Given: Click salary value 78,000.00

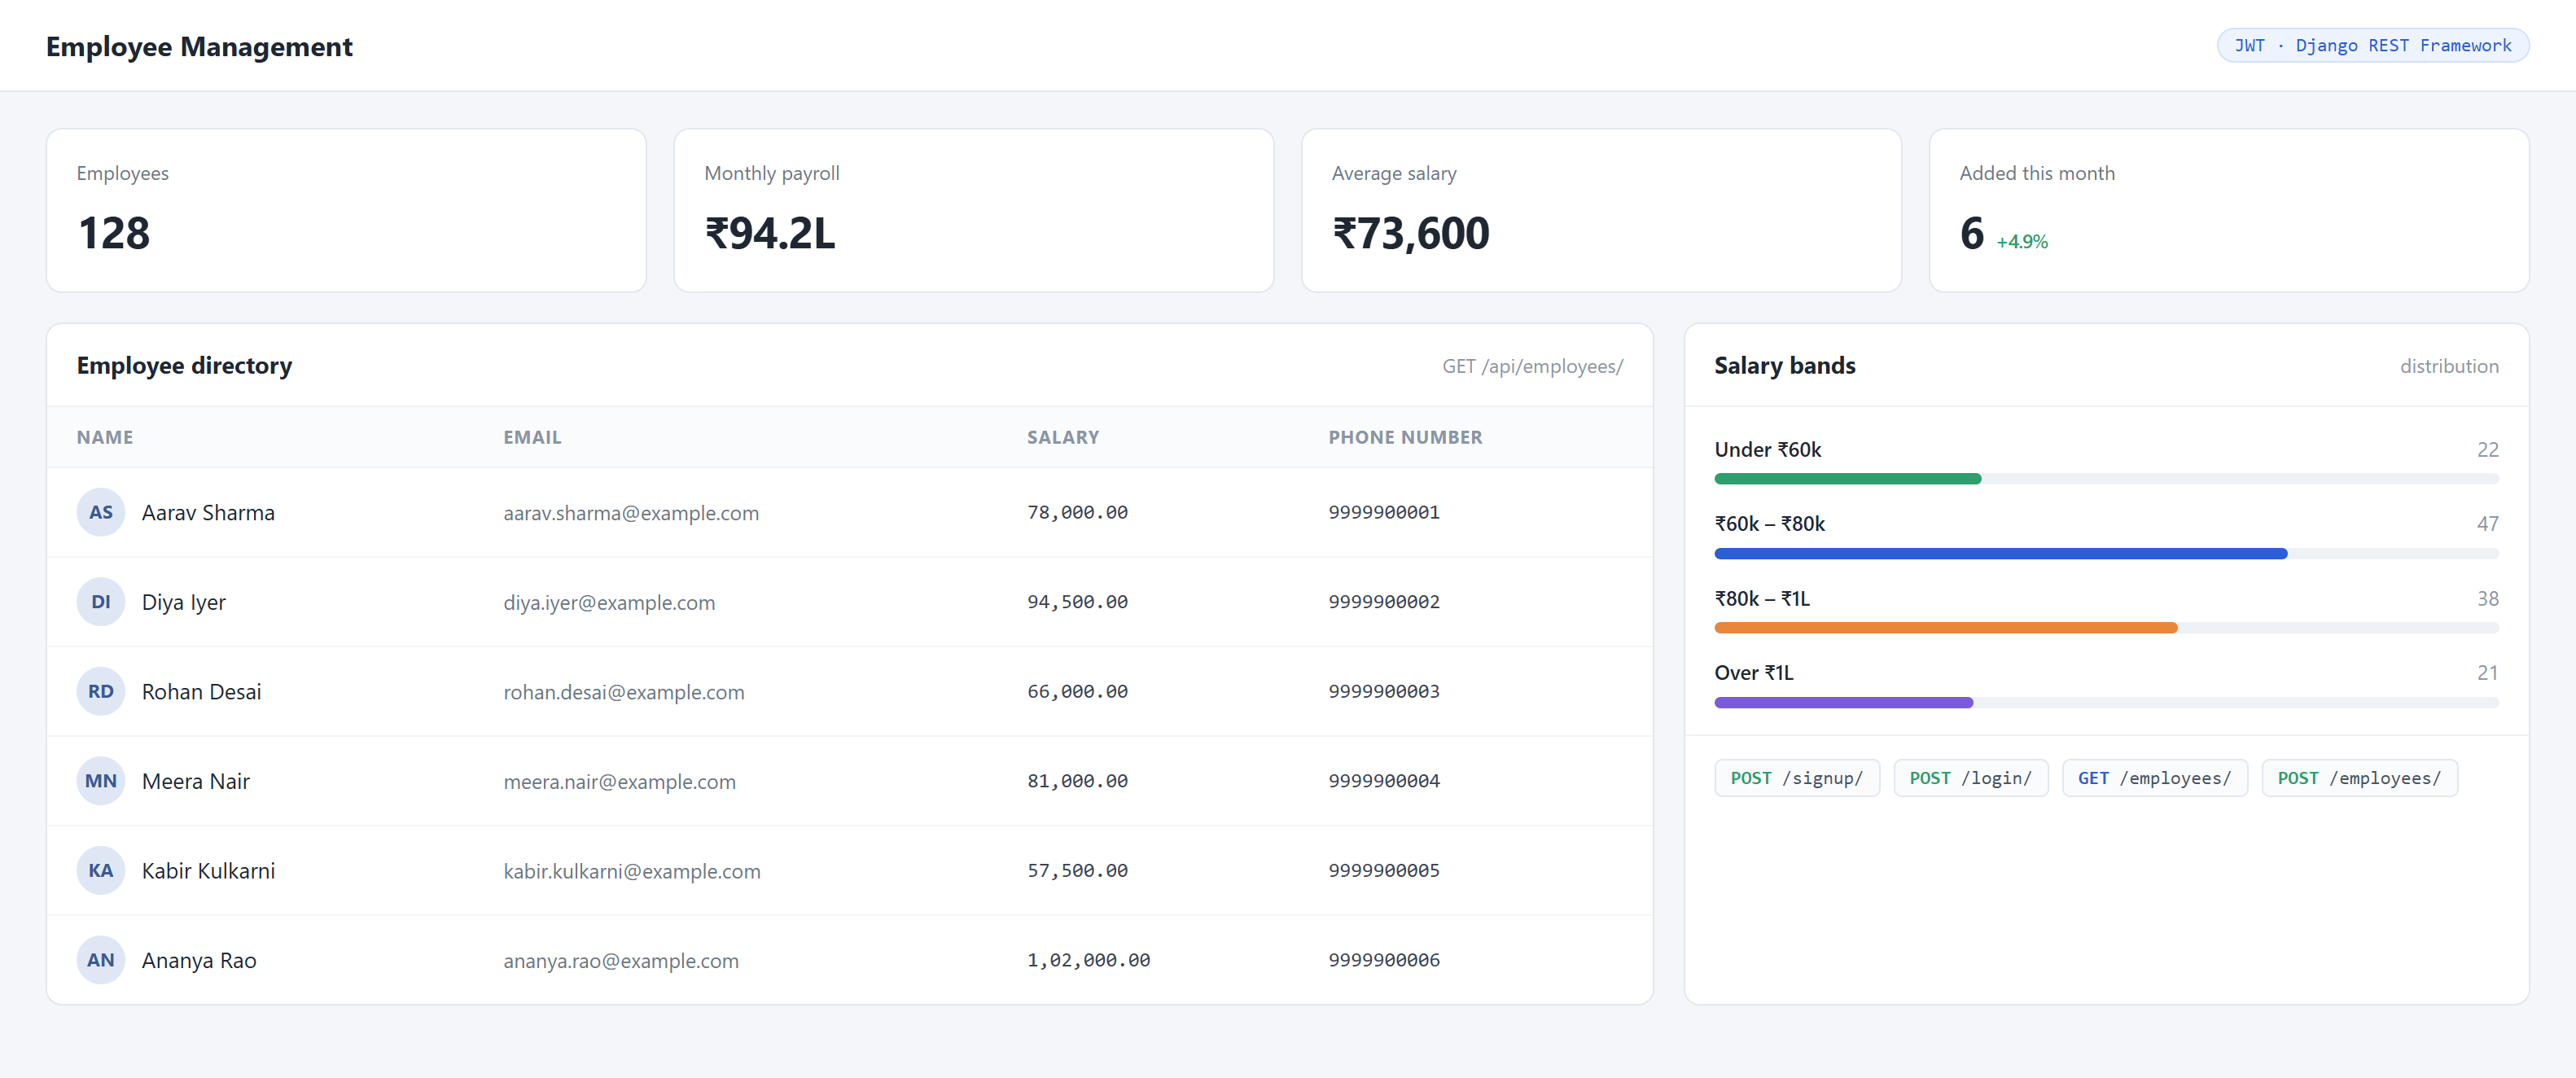Looking at the screenshot, I should click(x=1077, y=512).
